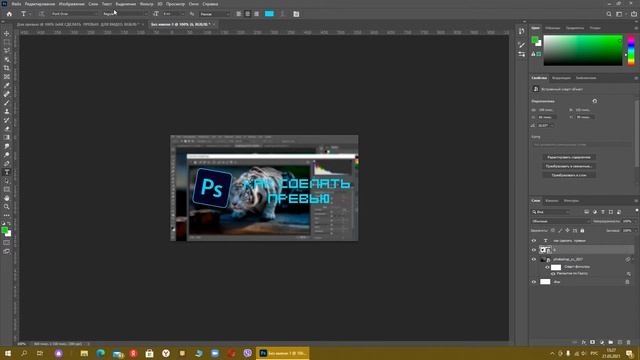Open the anti-aliasing method dropdown

click(x=214, y=14)
